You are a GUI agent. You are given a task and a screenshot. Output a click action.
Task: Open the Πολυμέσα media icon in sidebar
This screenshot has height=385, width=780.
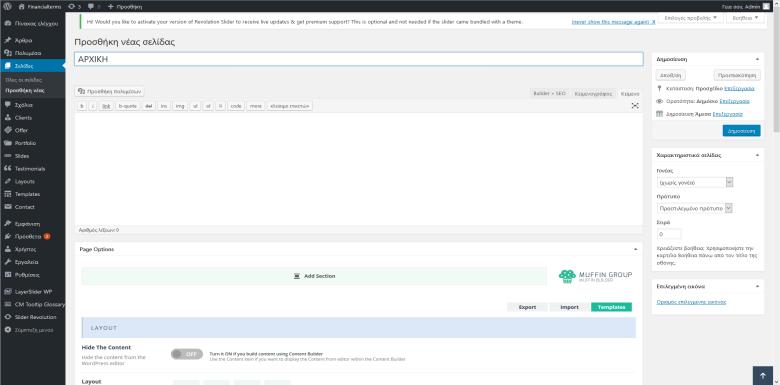click(x=7, y=53)
